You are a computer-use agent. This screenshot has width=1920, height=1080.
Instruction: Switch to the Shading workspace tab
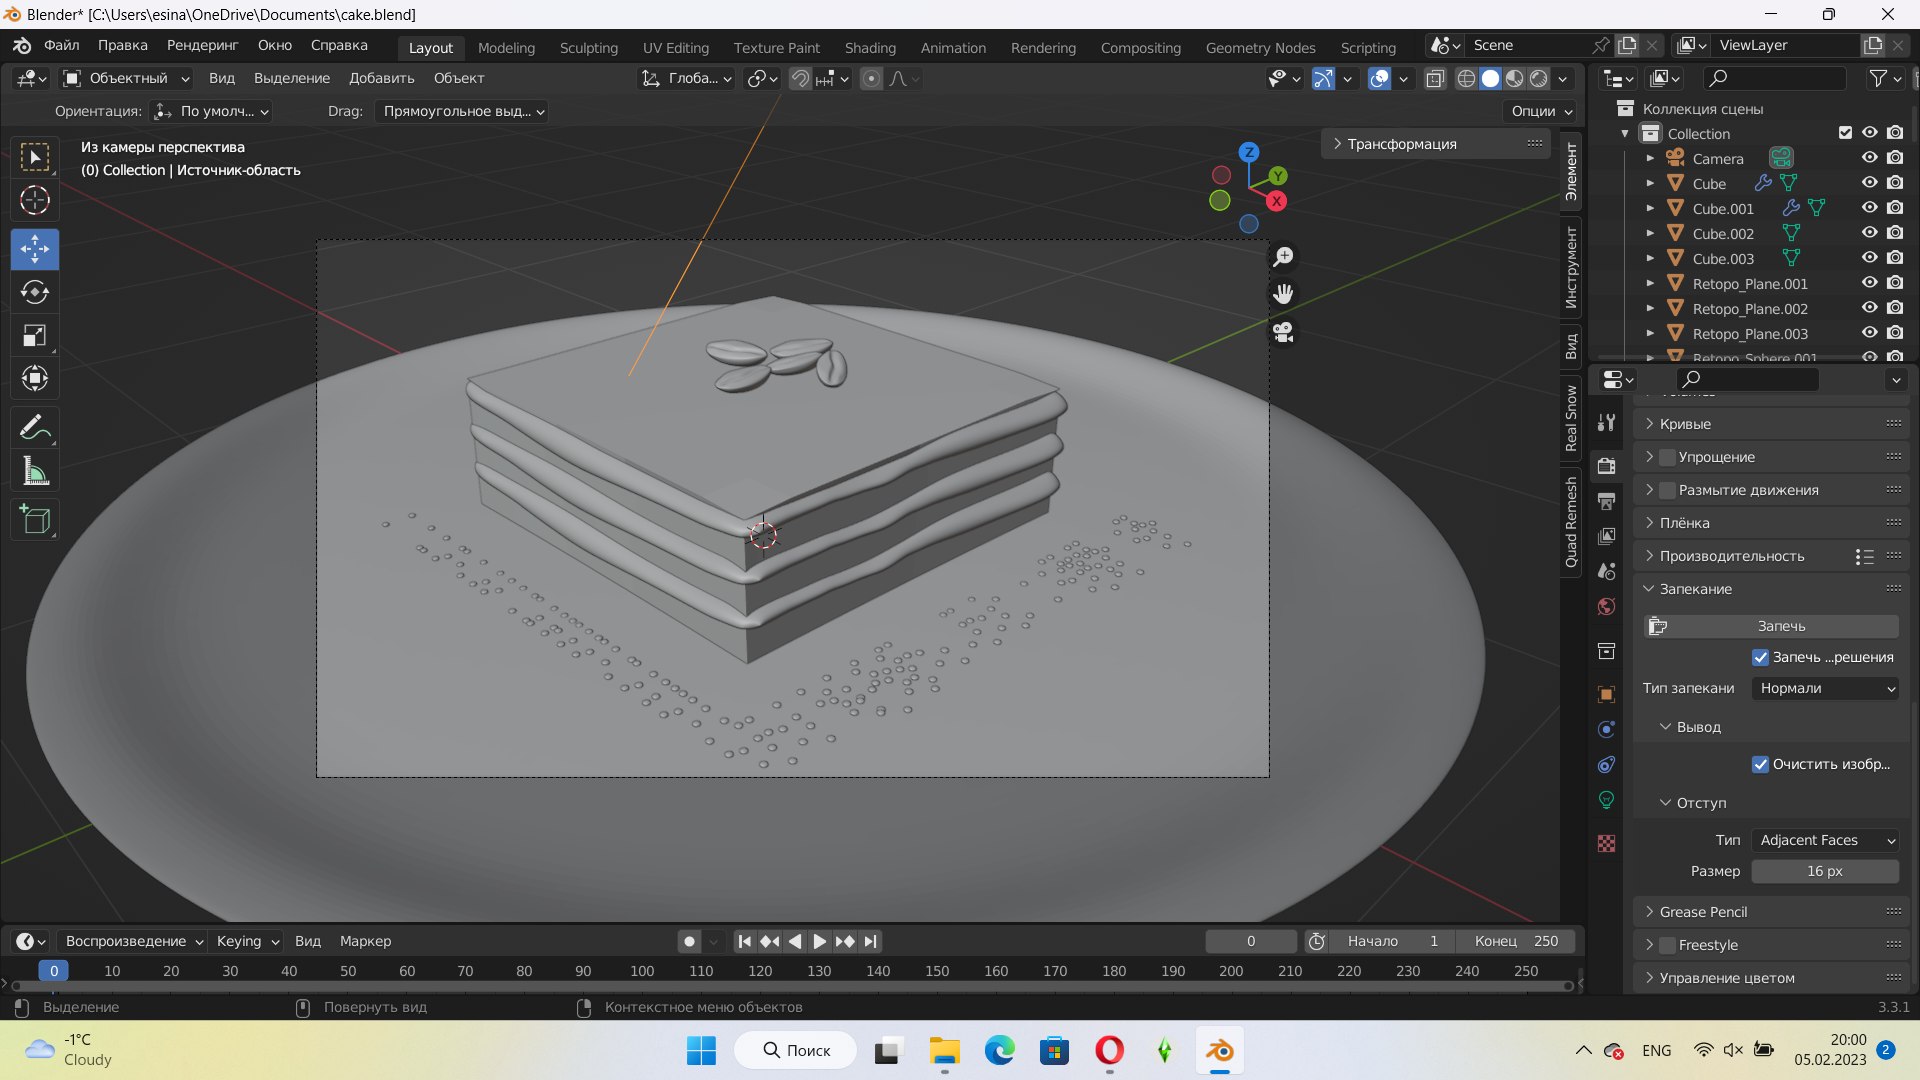pos(869,48)
